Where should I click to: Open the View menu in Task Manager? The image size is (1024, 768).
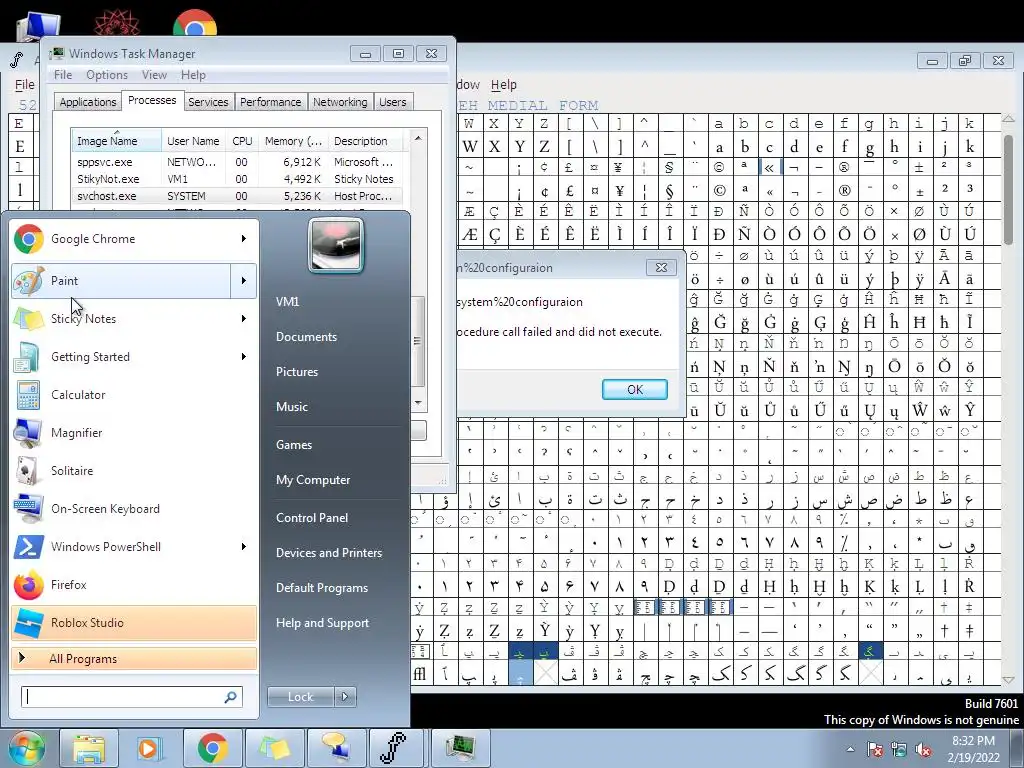pyautogui.click(x=154, y=75)
